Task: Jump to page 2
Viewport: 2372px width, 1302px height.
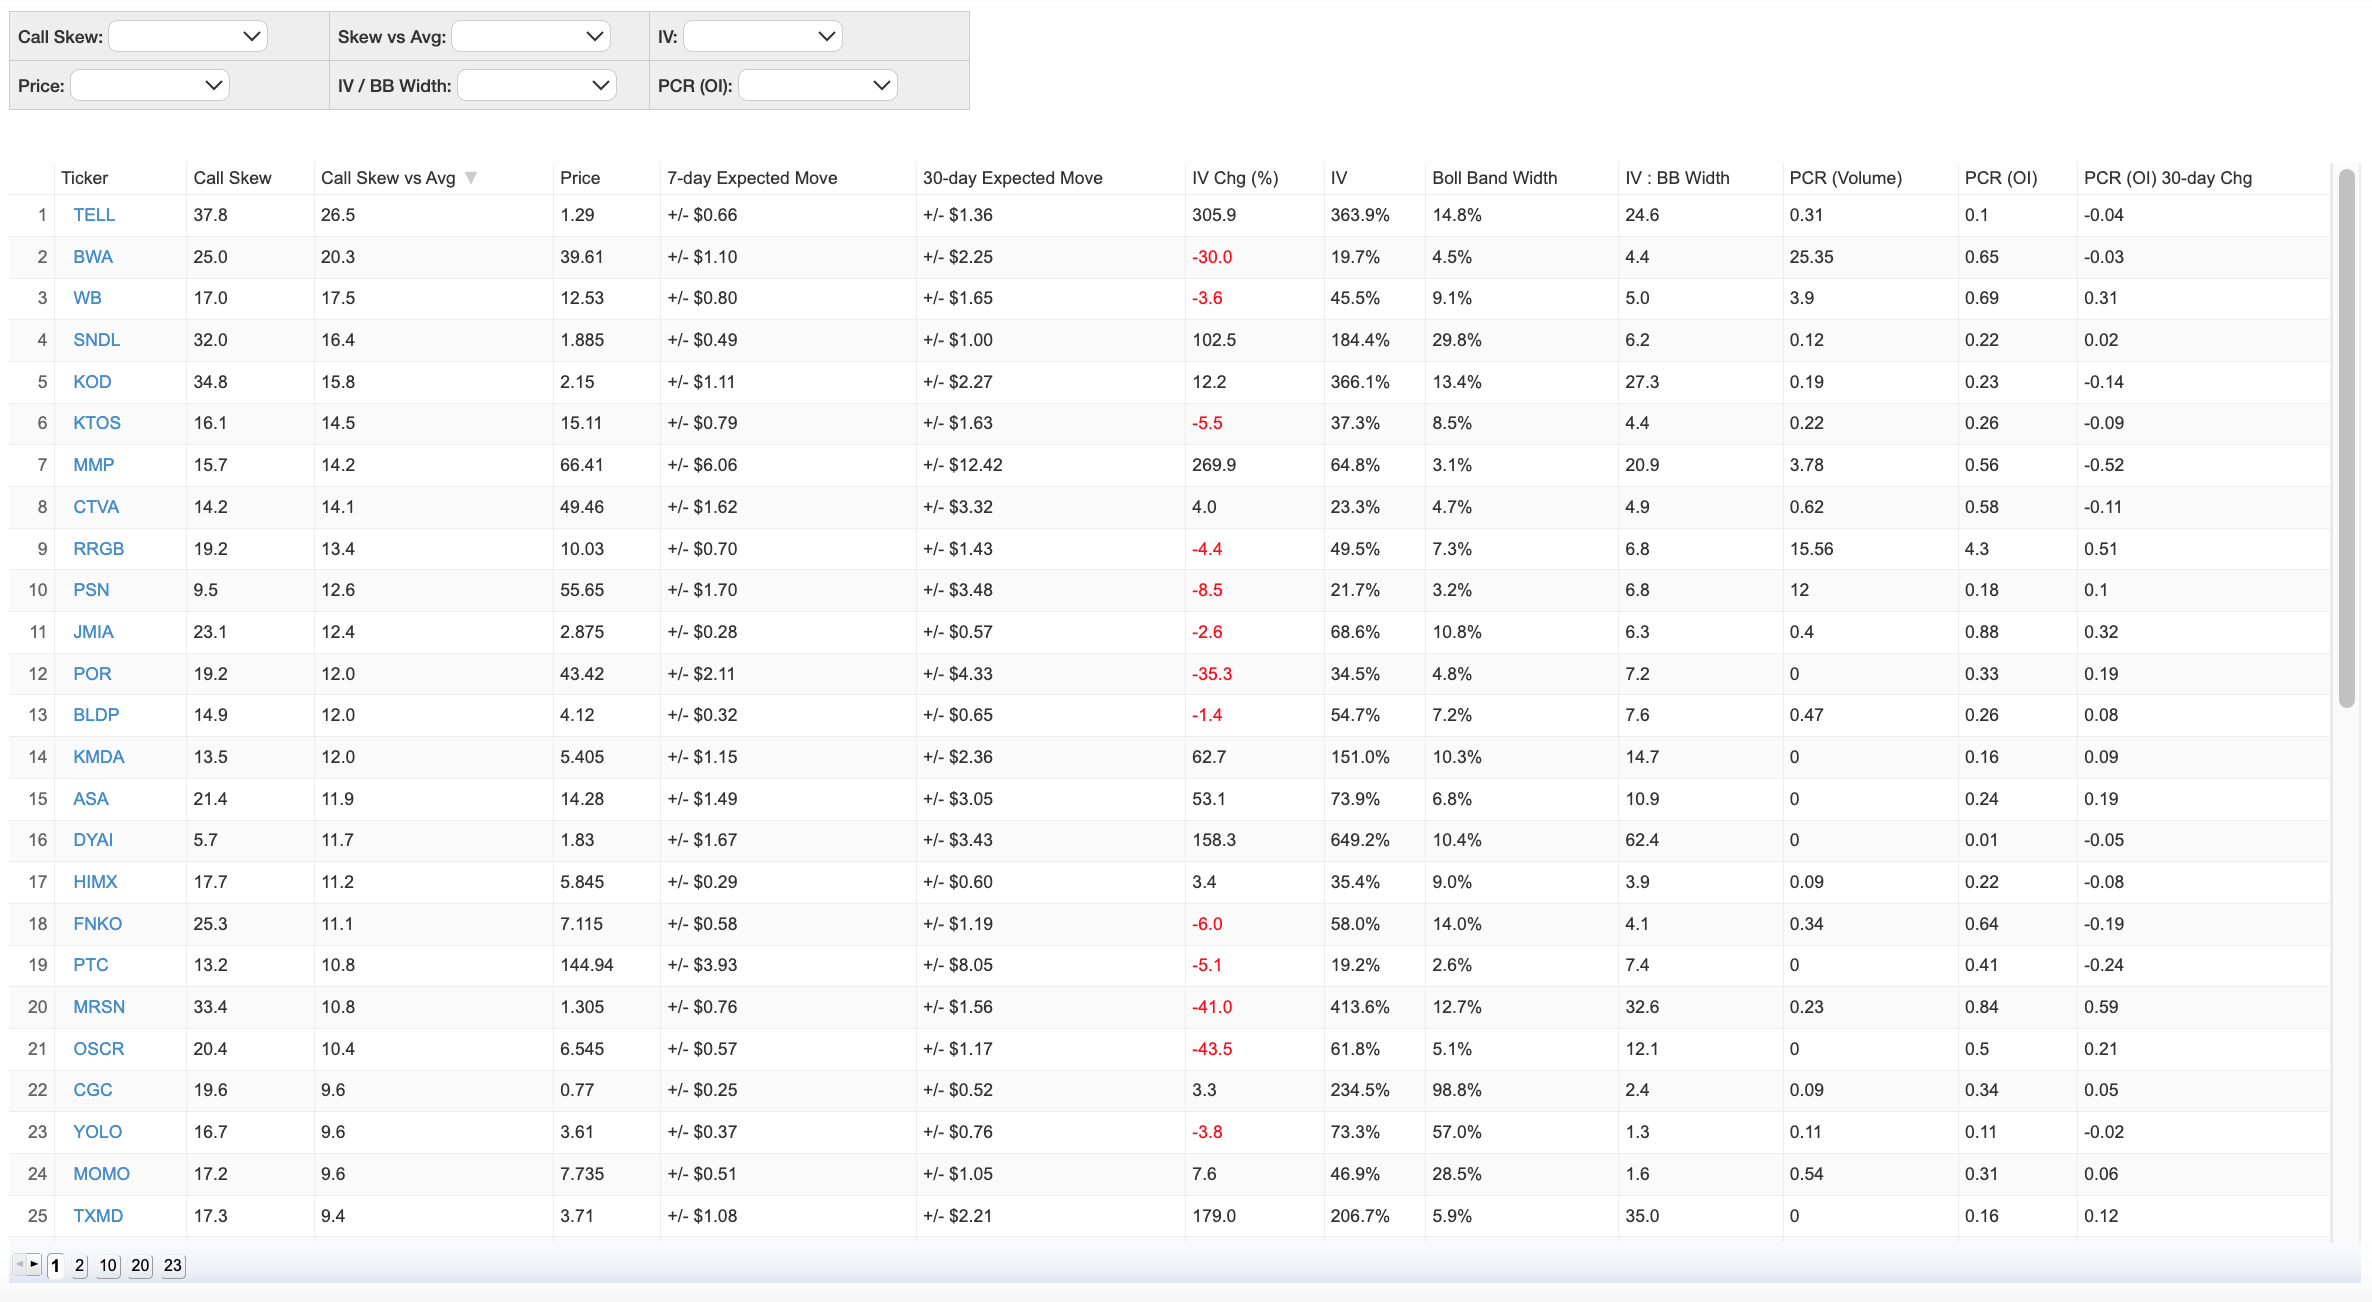Action: [80, 1265]
